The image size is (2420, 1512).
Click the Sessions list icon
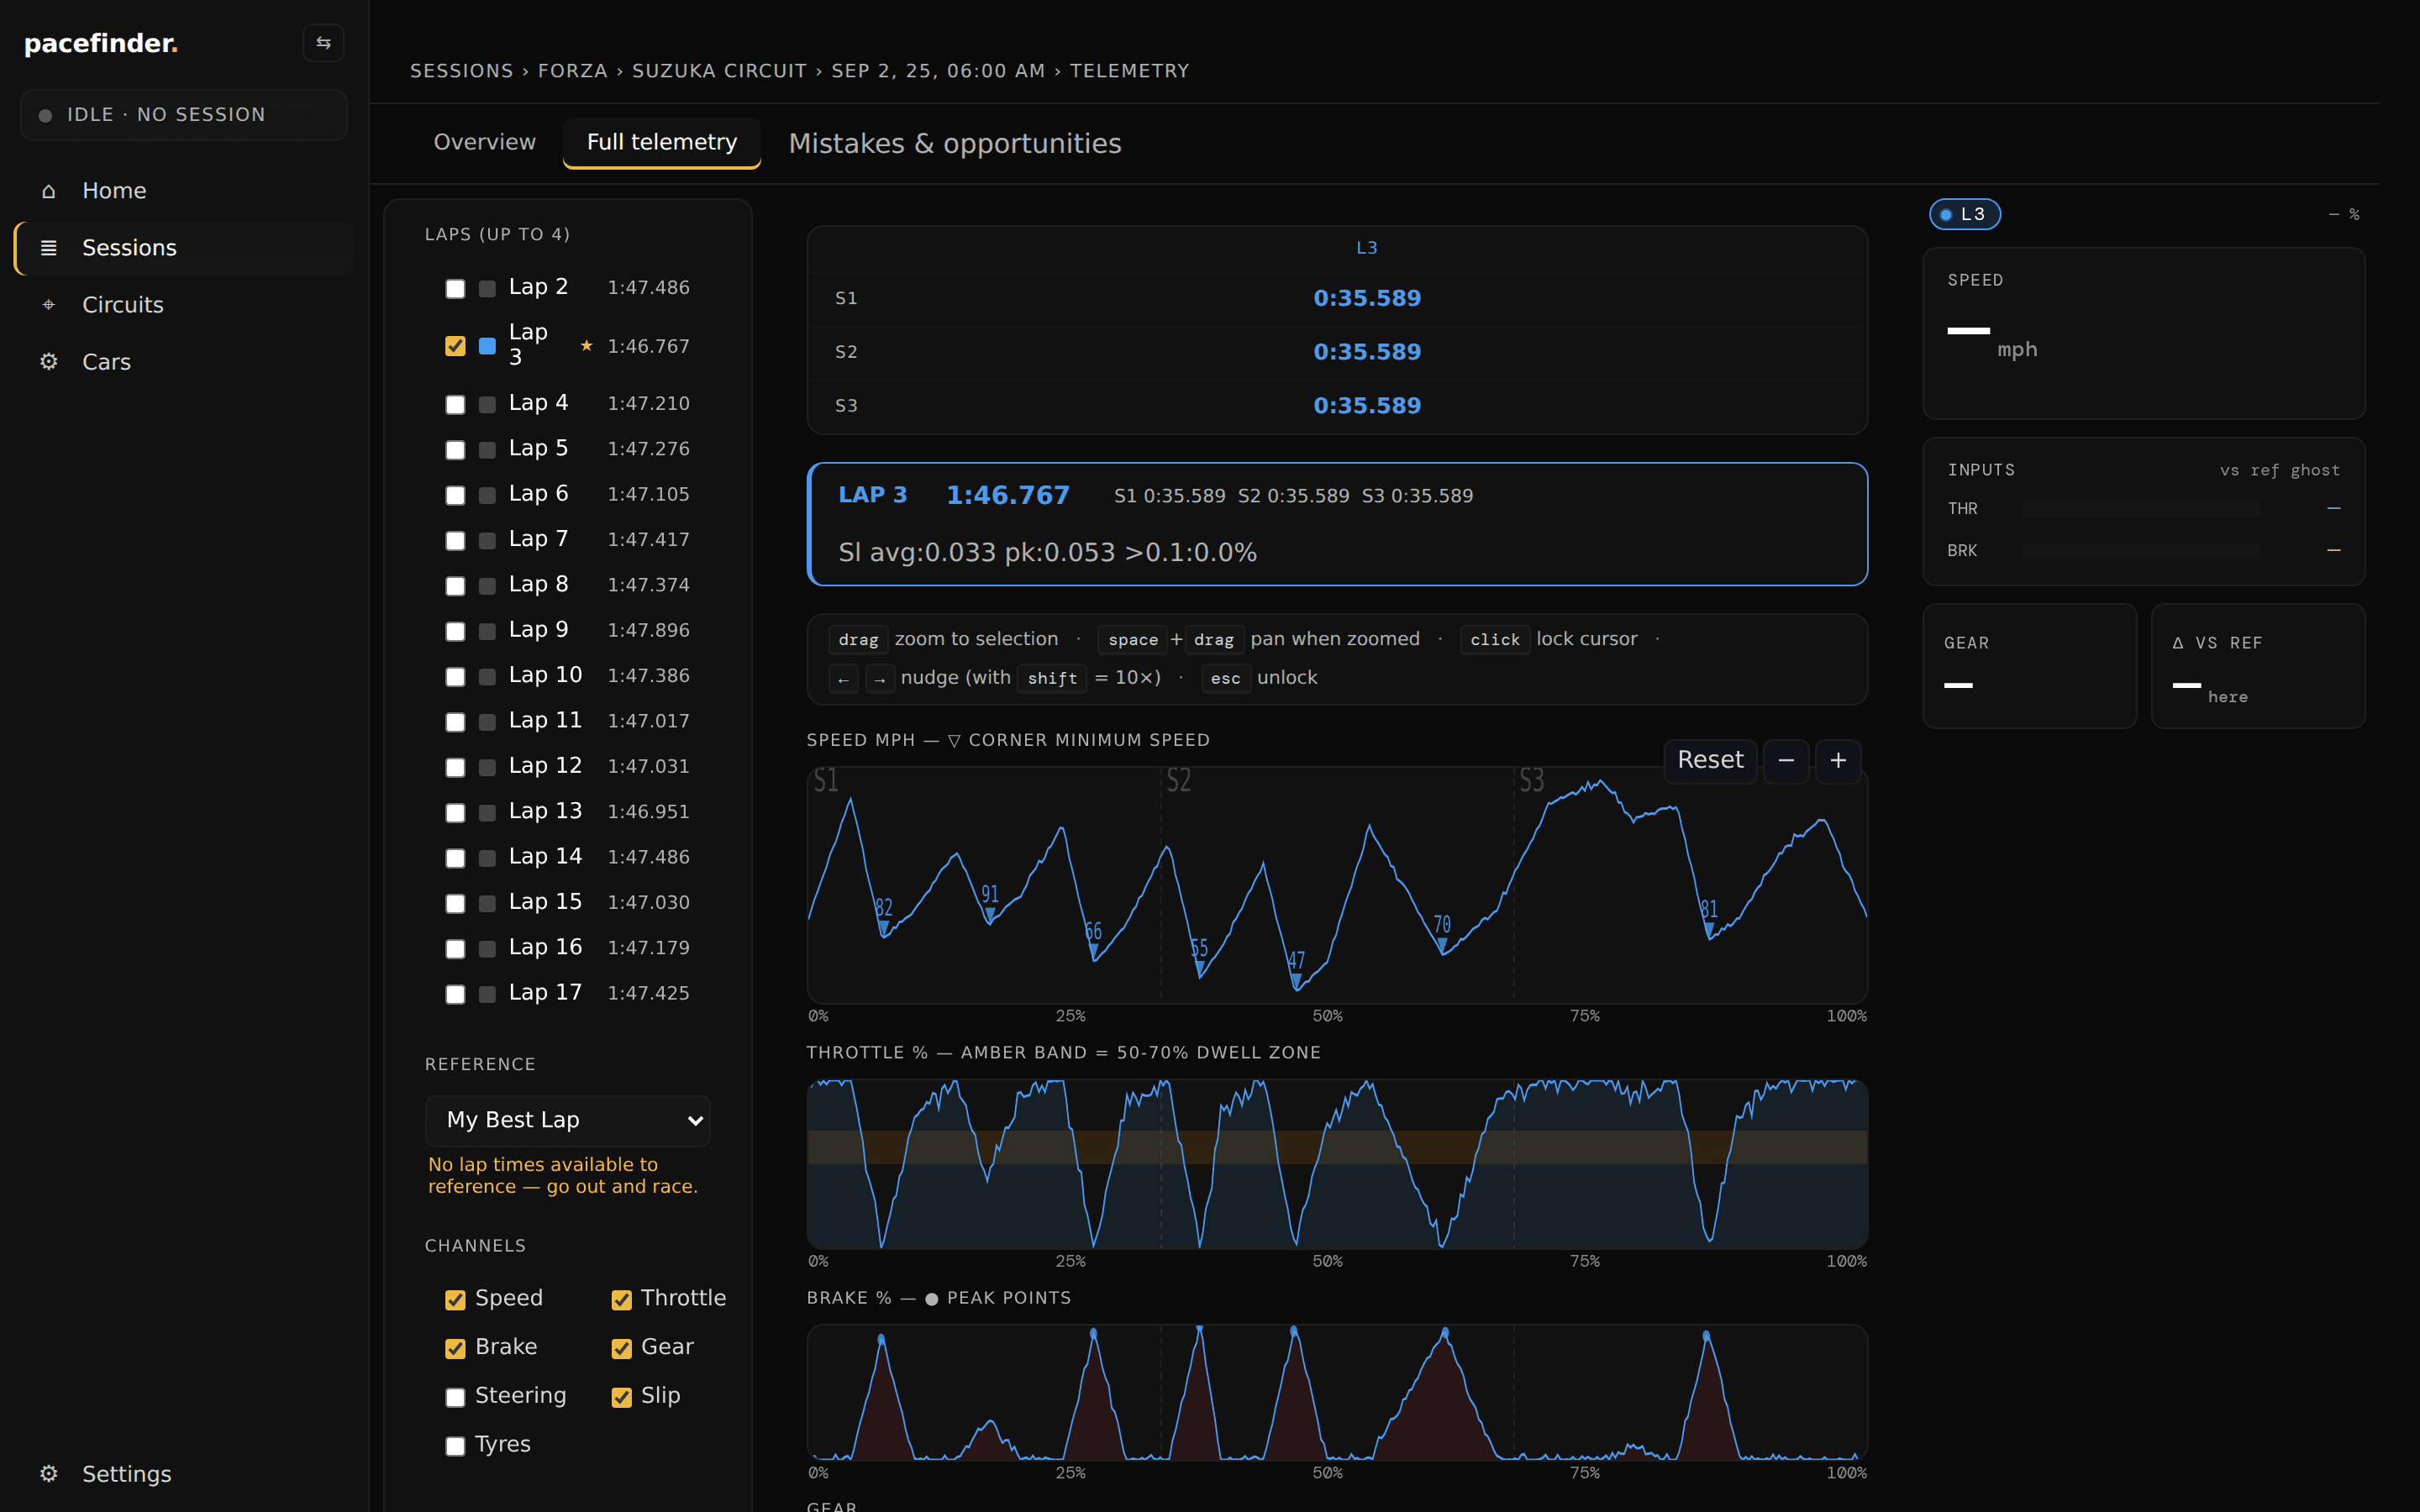(48, 247)
